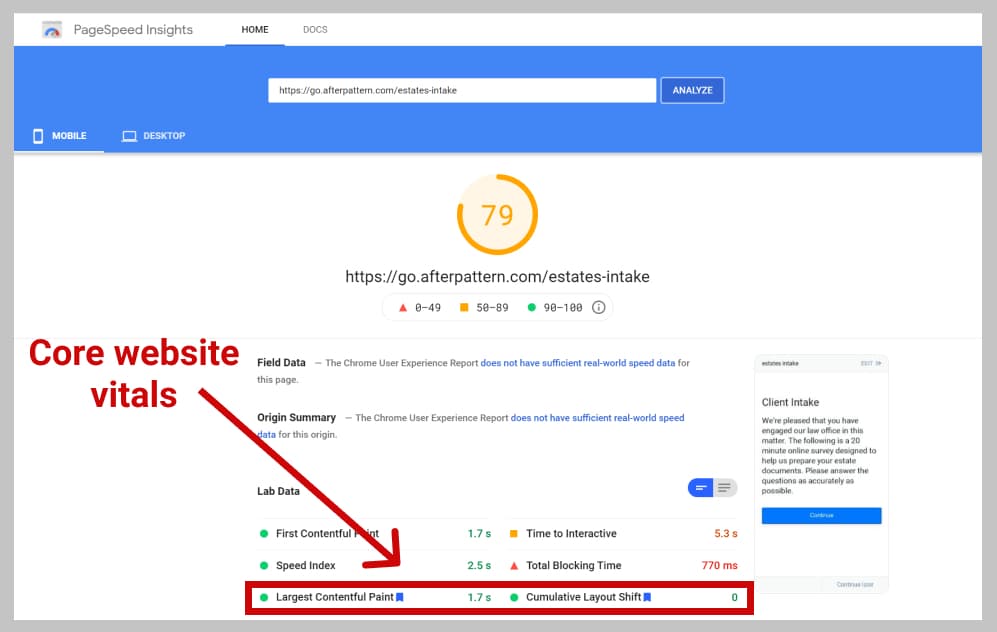Click the orange square 50–89 legend marker
This screenshot has height=632, width=997.
click(464, 308)
